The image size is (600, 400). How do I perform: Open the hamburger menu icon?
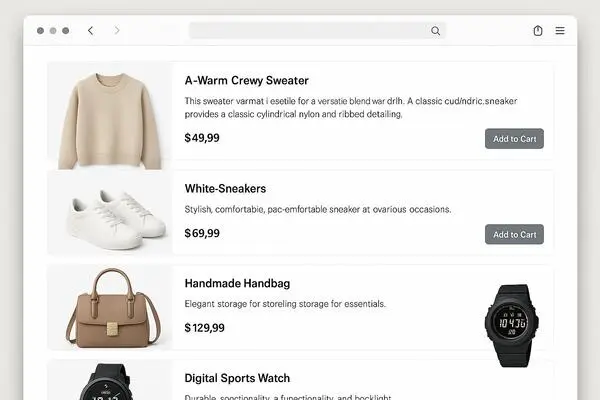[x=560, y=31]
